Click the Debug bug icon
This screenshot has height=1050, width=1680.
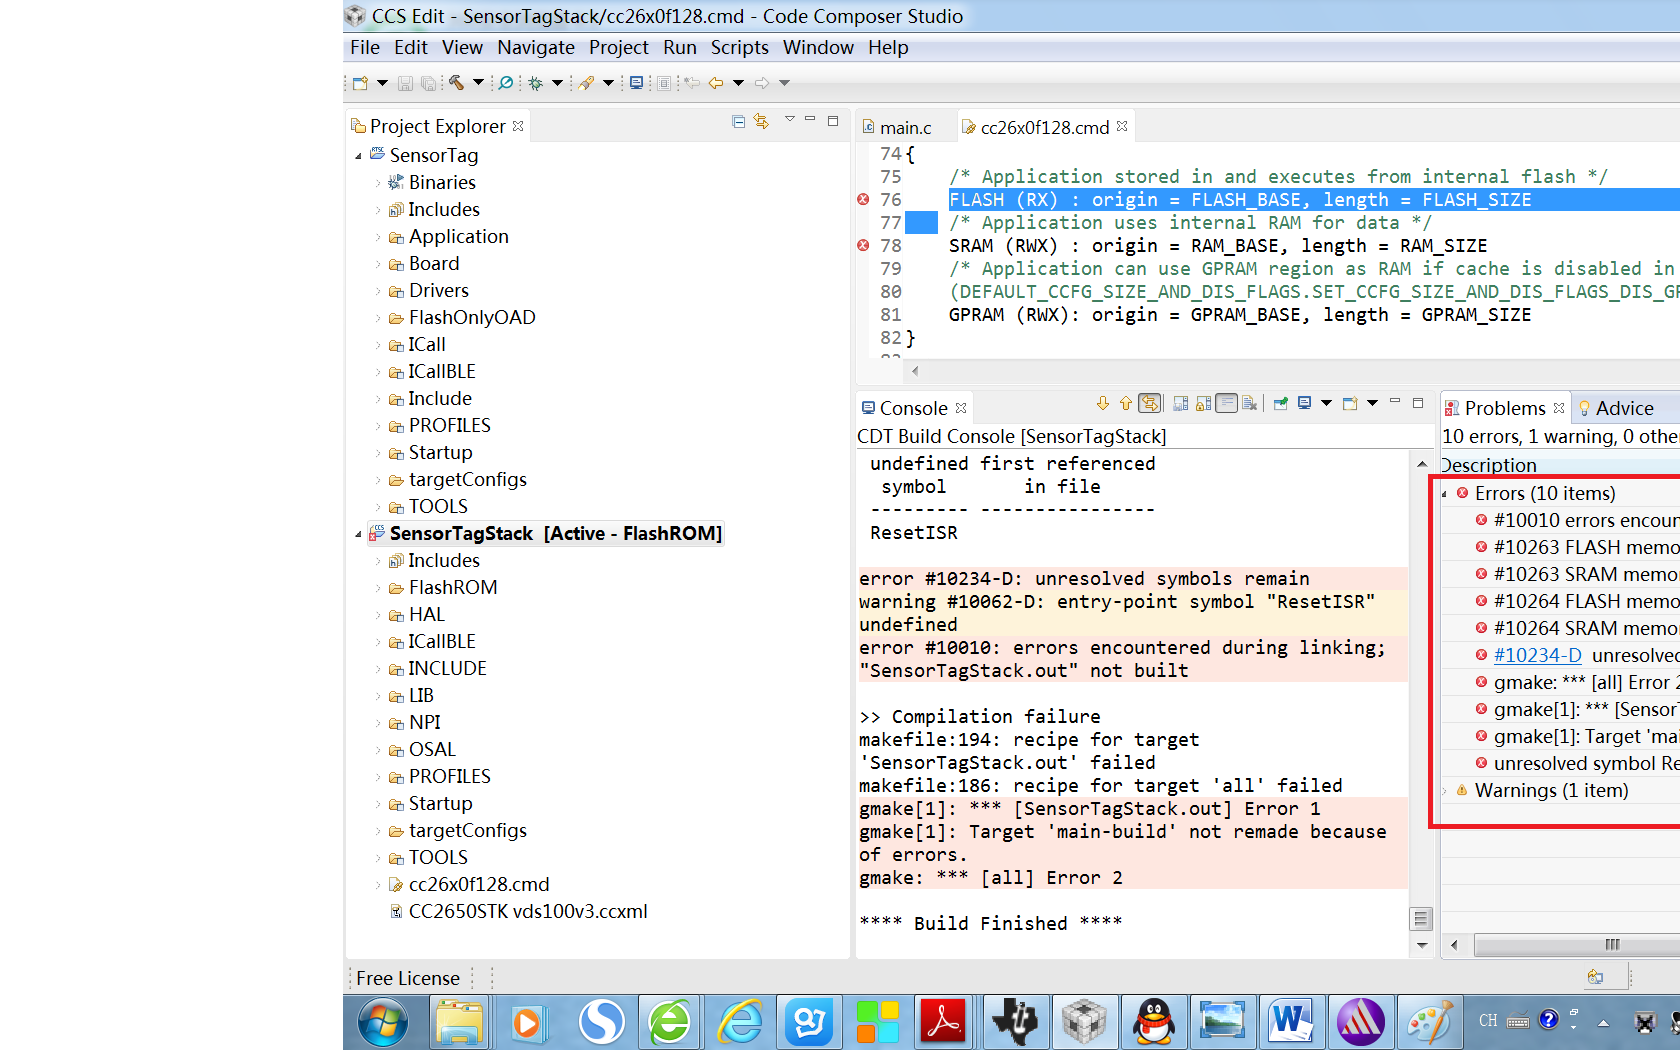tap(536, 83)
